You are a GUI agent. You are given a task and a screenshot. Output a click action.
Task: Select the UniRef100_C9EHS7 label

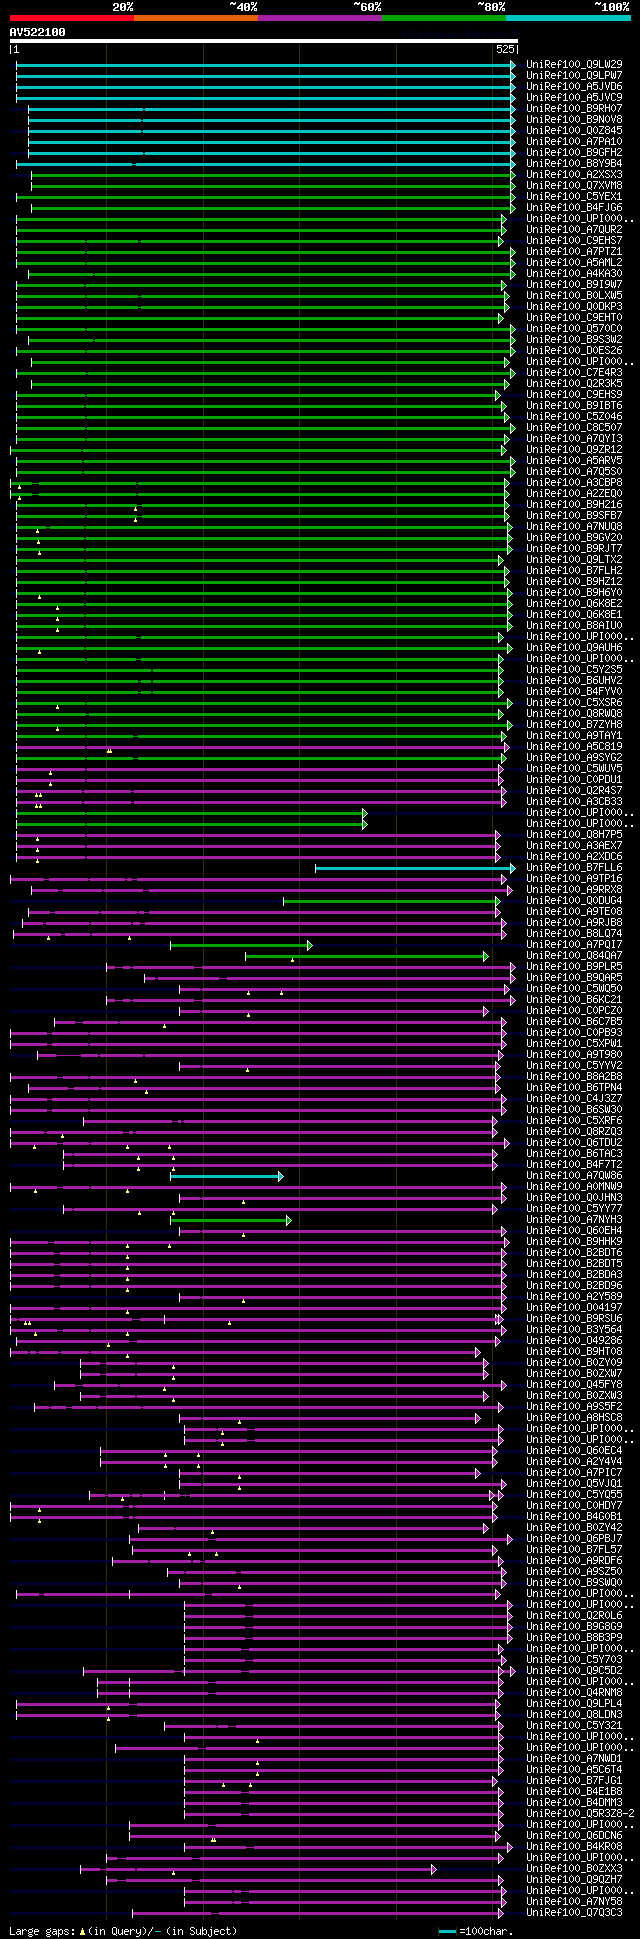[x=574, y=240]
